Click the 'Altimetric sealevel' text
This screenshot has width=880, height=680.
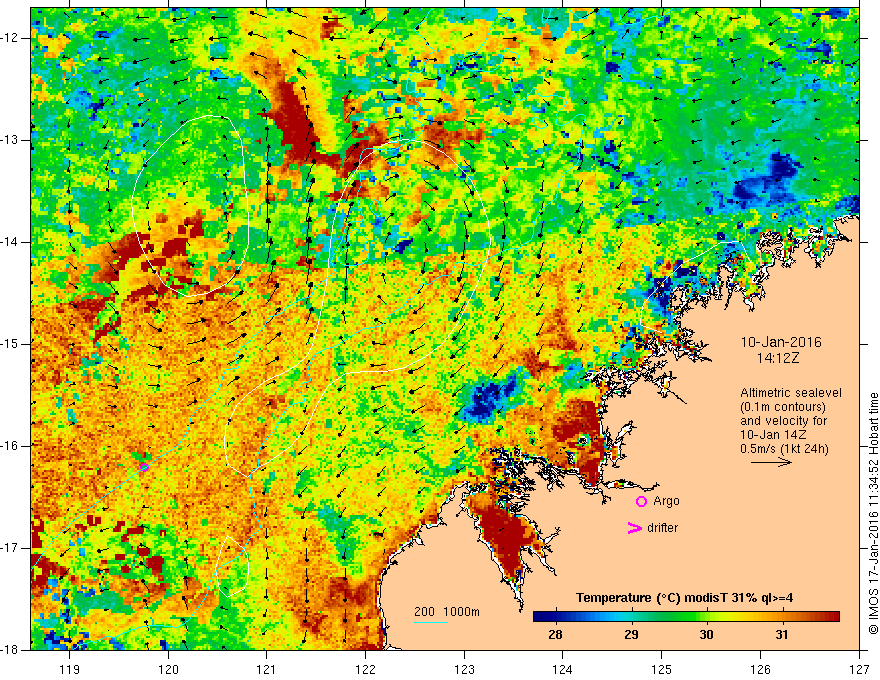[x=791, y=393]
